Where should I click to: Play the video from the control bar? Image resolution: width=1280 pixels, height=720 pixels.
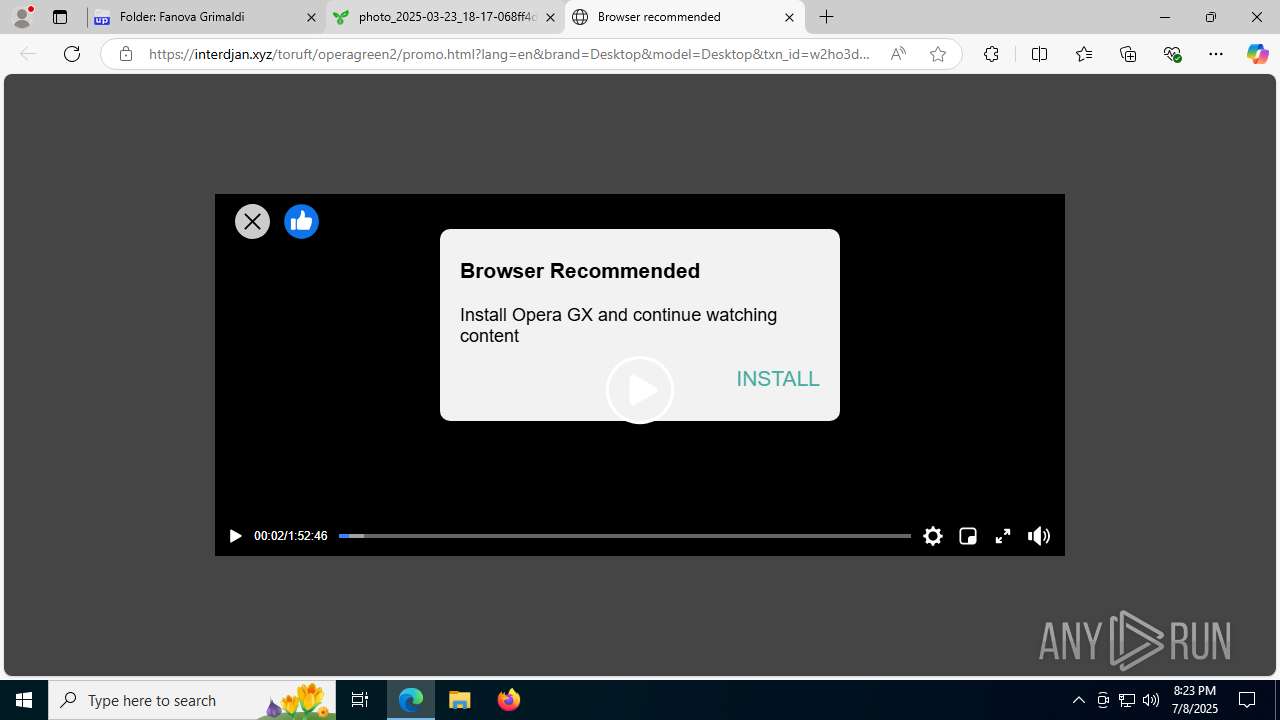(x=235, y=536)
